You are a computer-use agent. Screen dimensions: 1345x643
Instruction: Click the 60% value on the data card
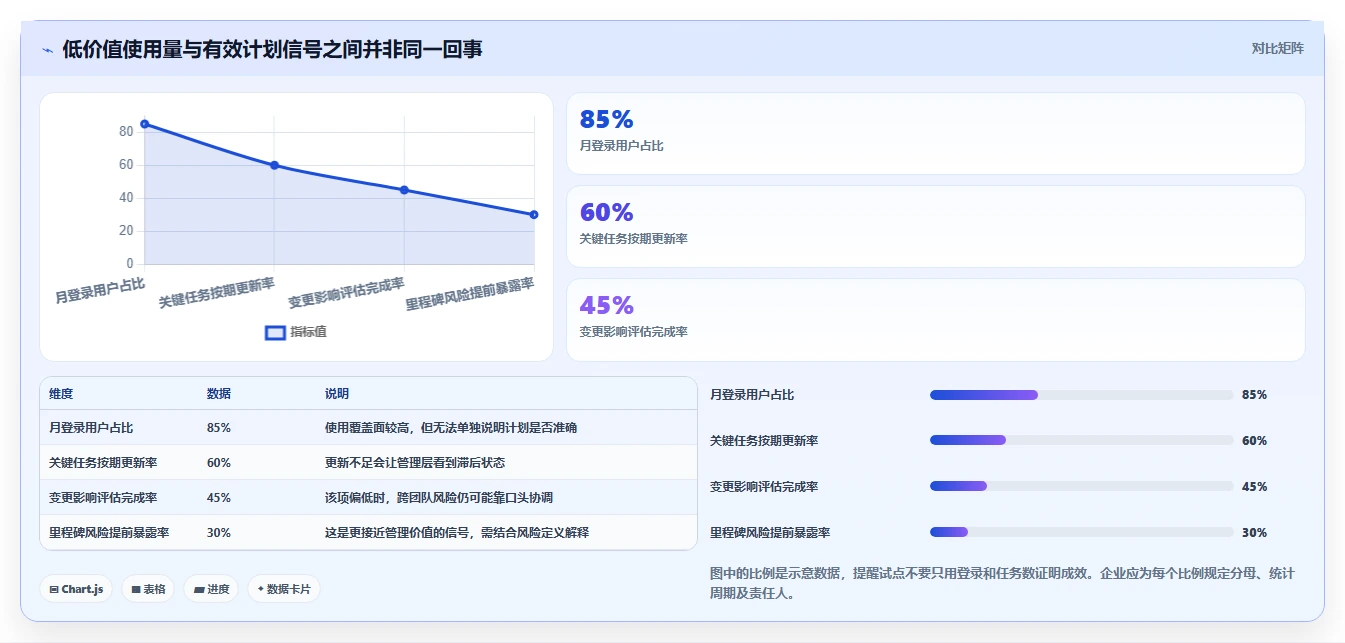coord(606,212)
